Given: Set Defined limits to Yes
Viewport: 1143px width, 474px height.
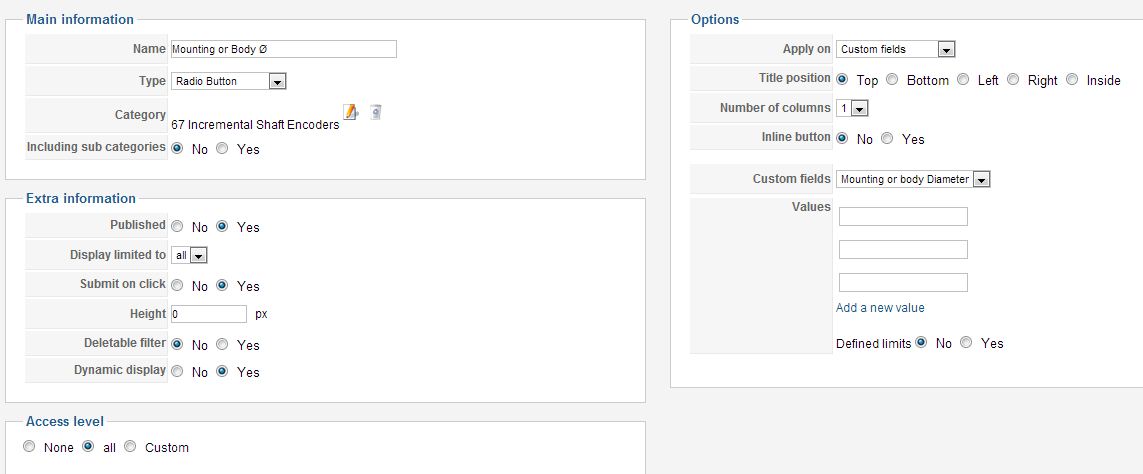Looking at the screenshot, I should pos(966,342).
